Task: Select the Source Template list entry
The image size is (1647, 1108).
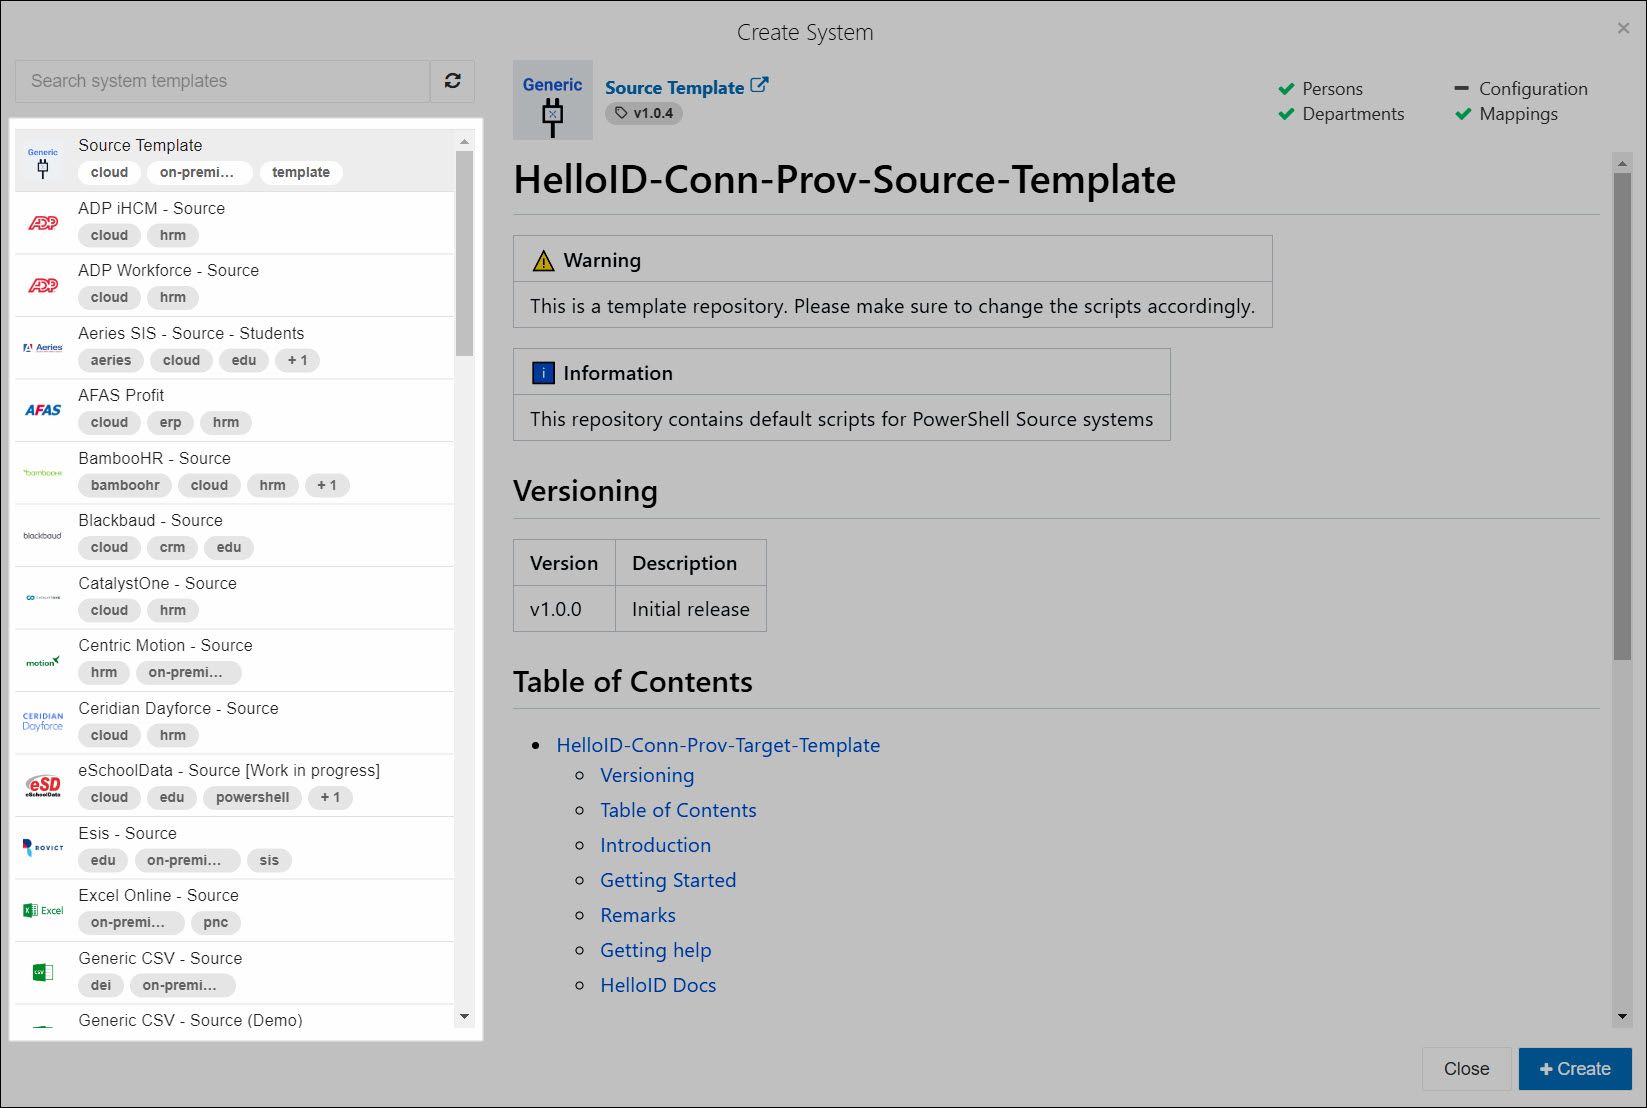Action: [x=234, y=160]
